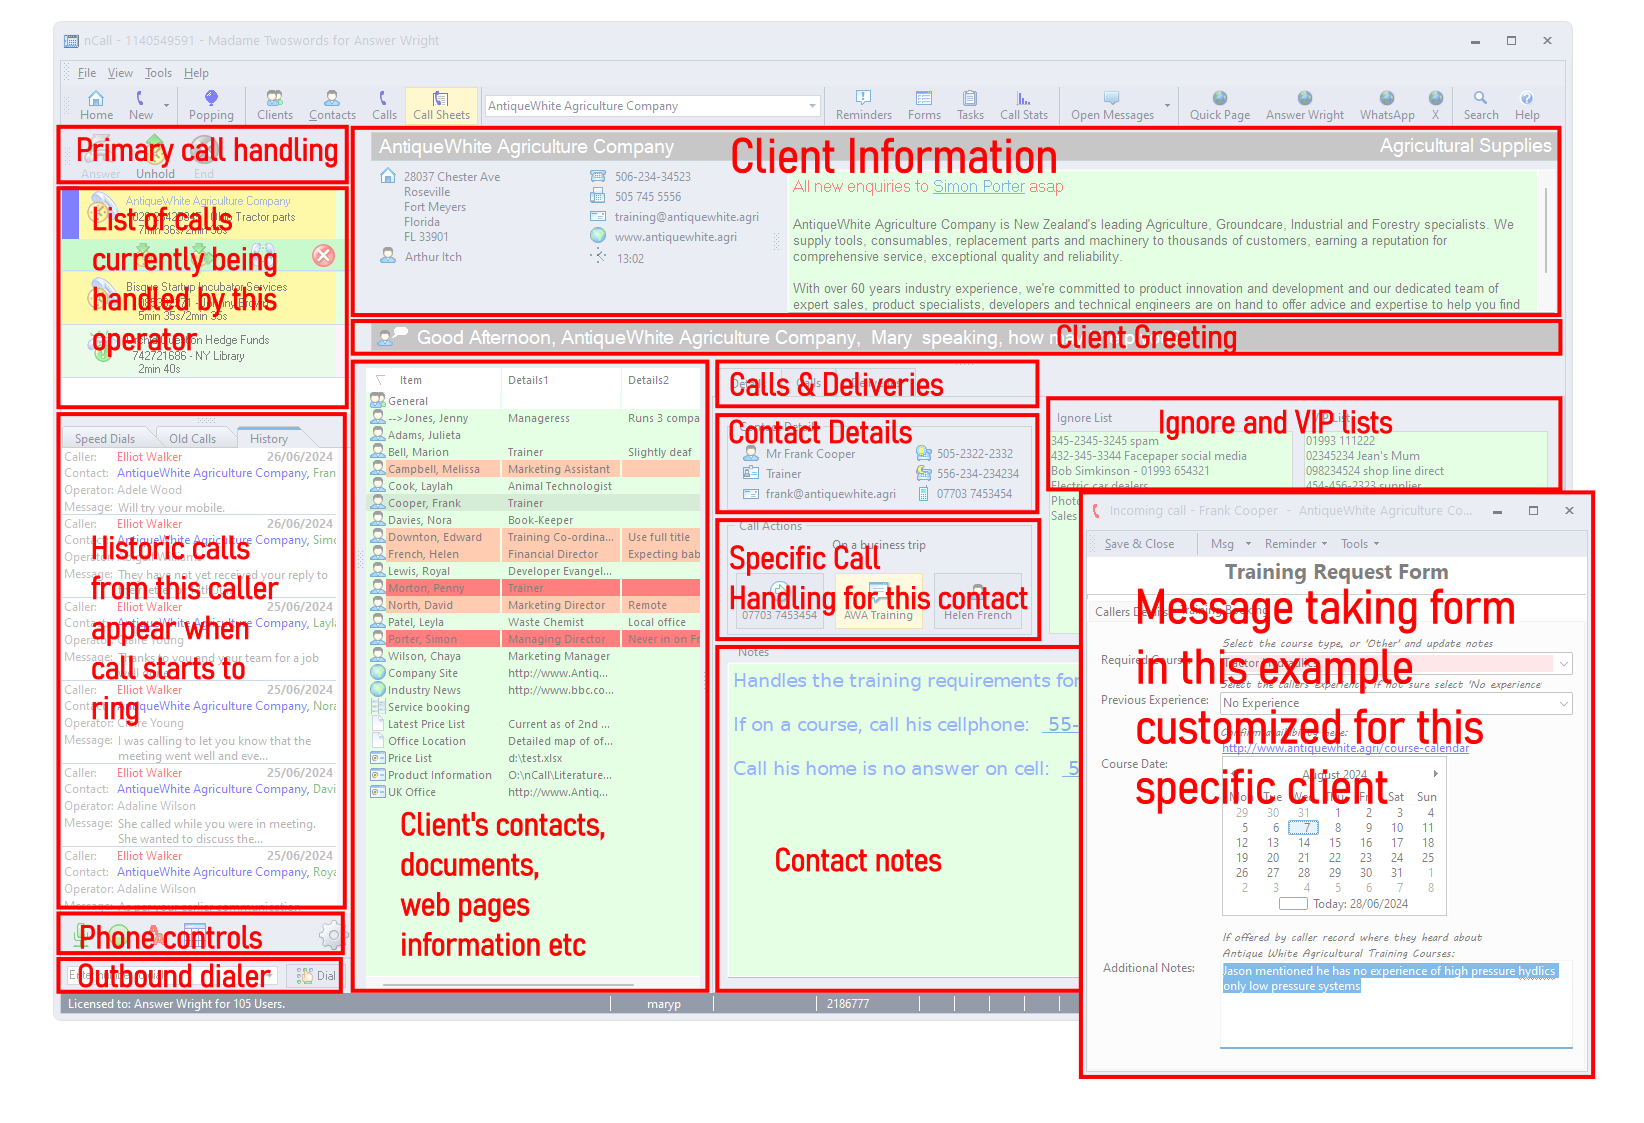Click the red cancel icon on the green call

pos(323,255)
